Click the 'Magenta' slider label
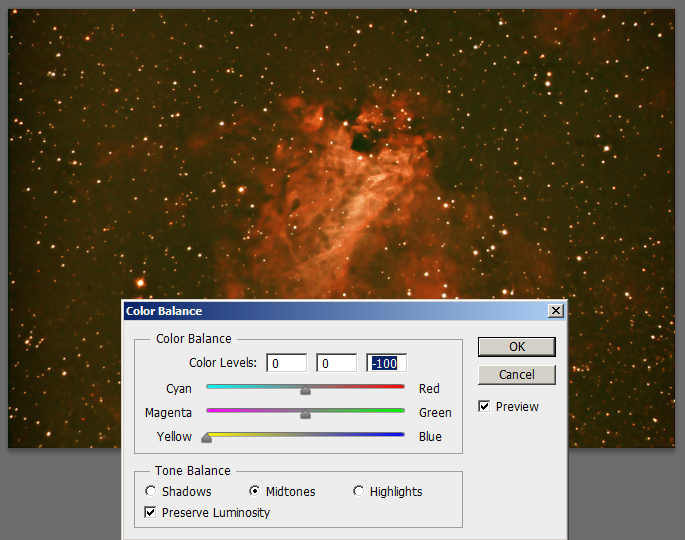Screen dimensions: 685x540 (168, 413)
